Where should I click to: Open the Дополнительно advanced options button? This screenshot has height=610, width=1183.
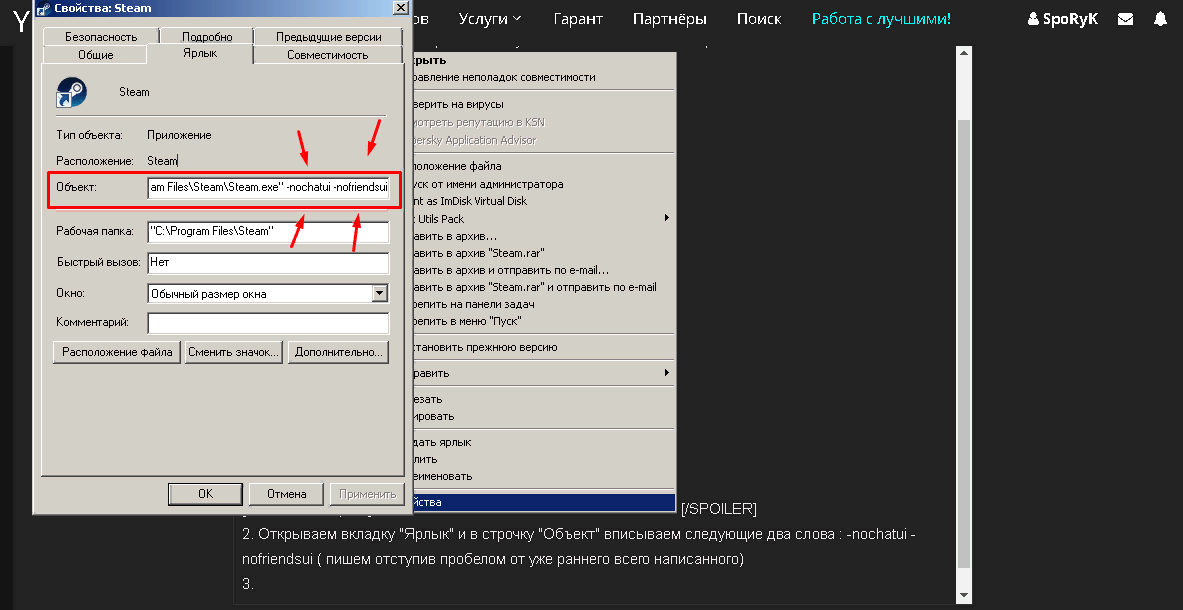(338, 351)
